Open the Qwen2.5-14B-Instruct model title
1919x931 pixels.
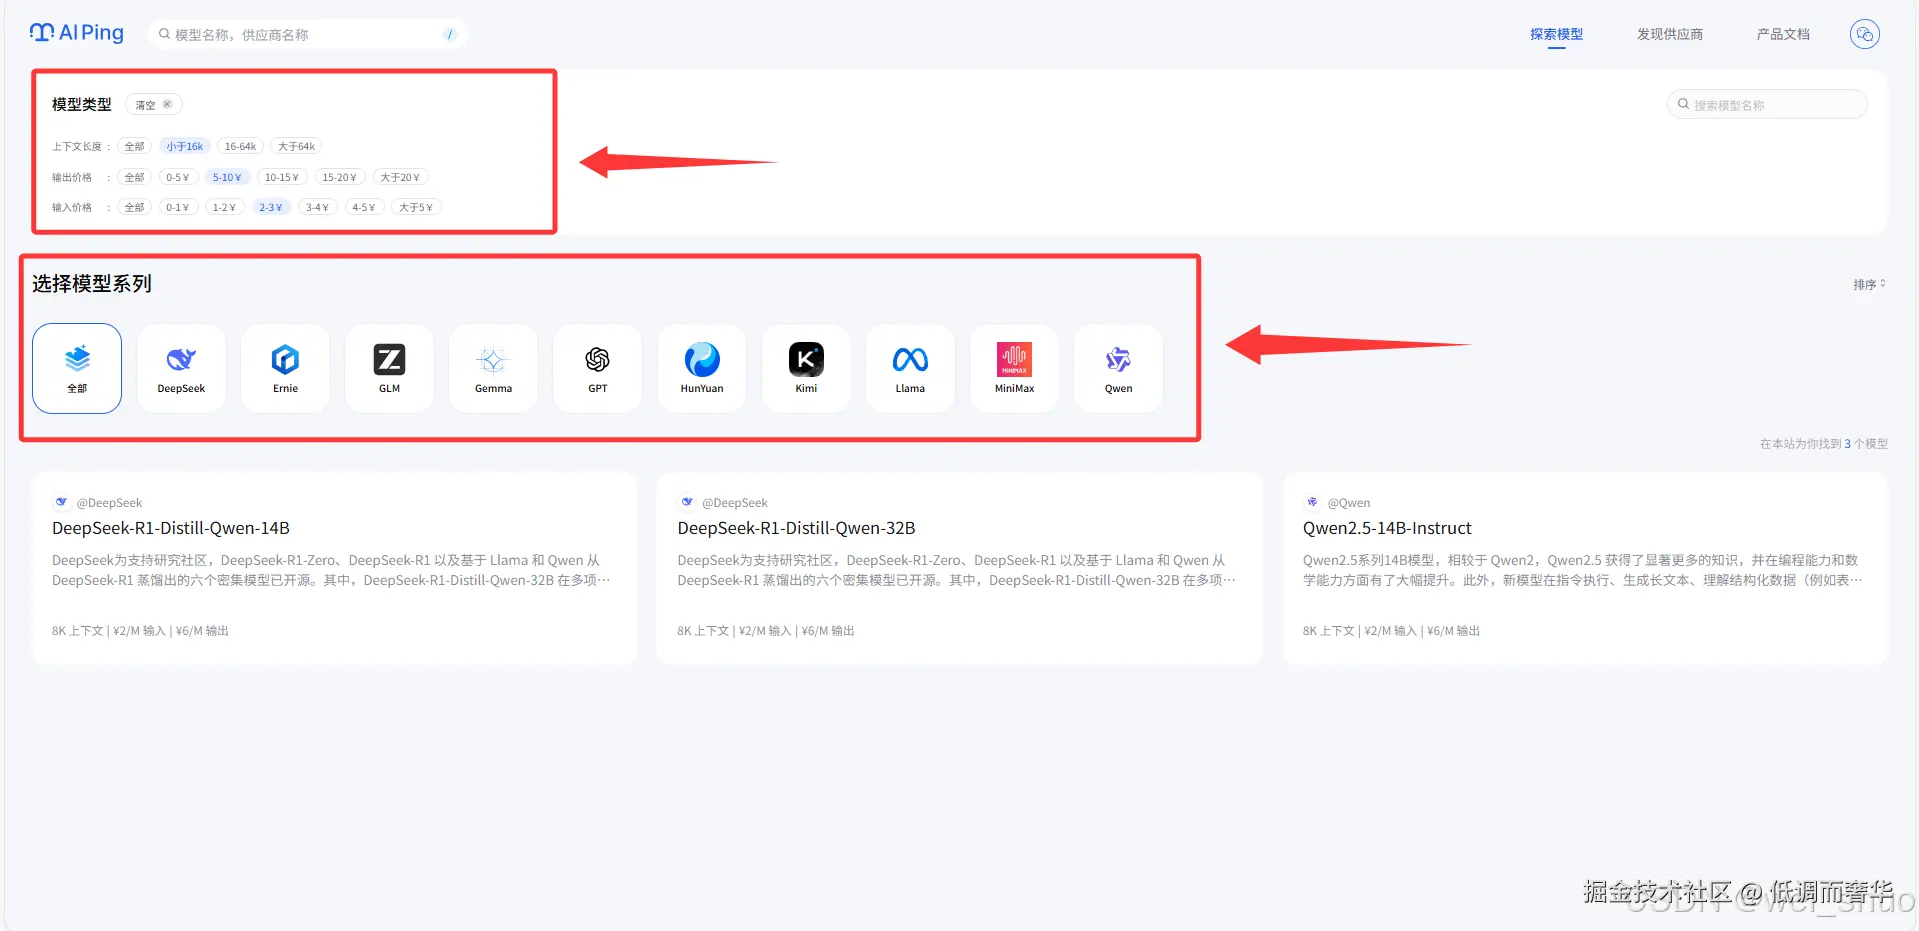pyautogui.click(x=1387, y=528)
